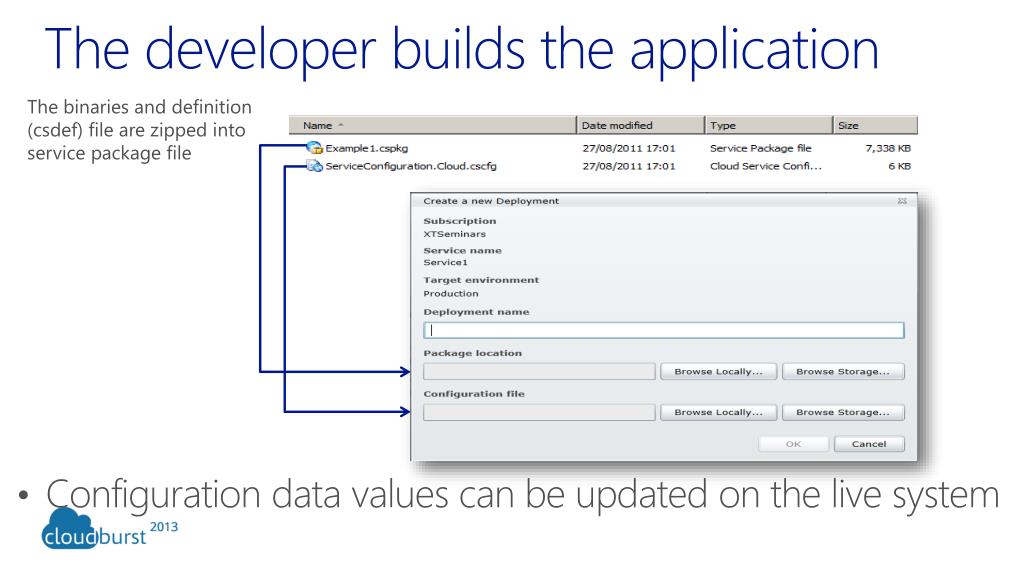Close the Create a new Deployment dialog

(x=902, y=201)
